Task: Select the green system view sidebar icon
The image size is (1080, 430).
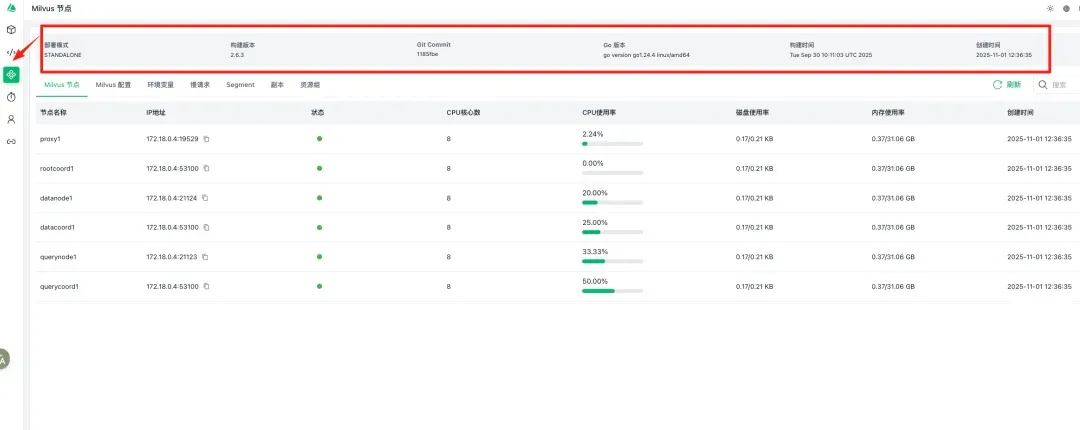Action: point(11,74)
